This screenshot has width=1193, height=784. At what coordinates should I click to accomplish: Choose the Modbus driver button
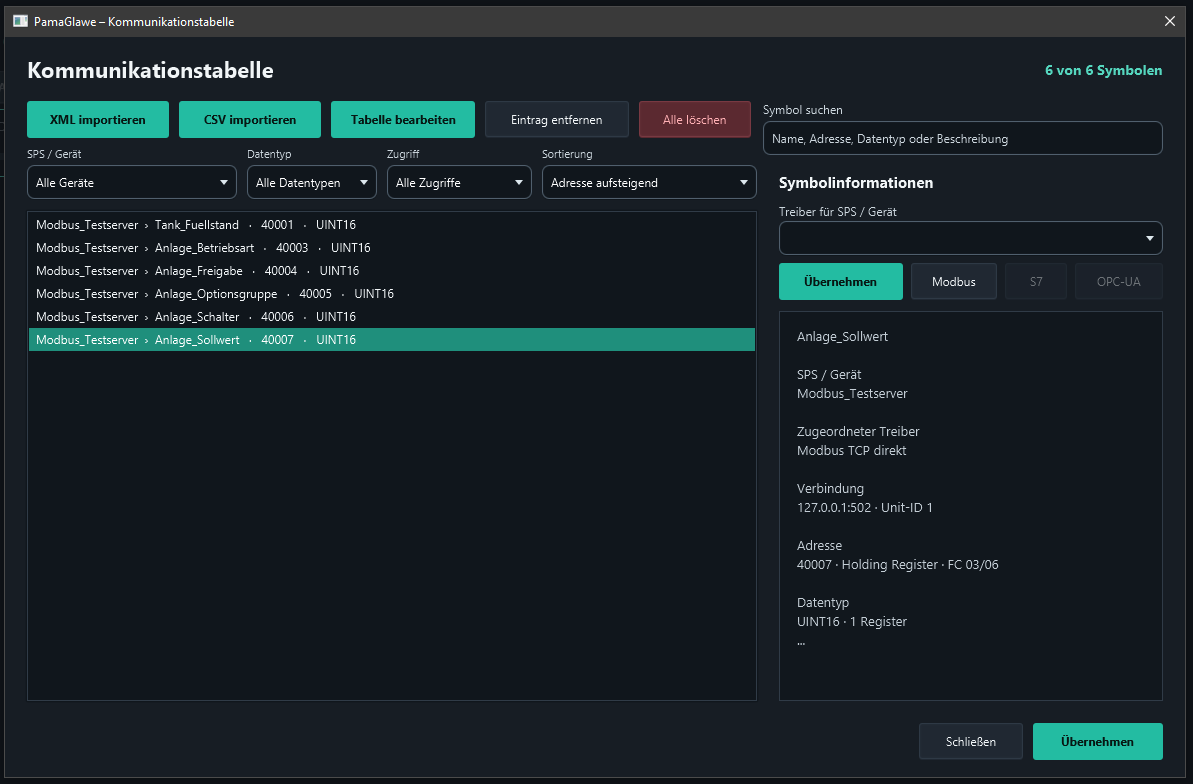point(953,282)
